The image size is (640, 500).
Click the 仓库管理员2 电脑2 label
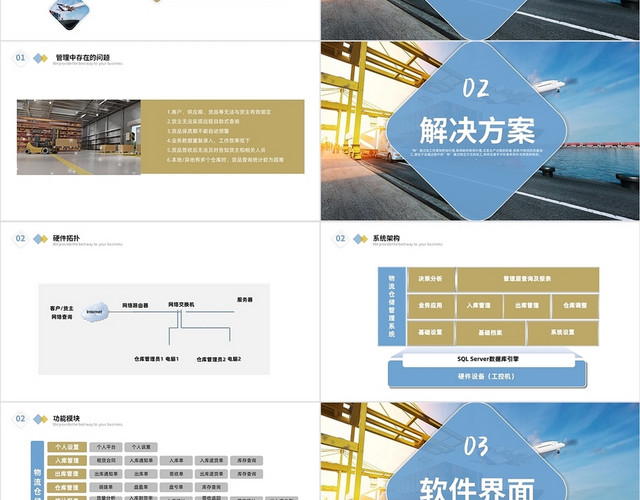[x=218, y=360]
